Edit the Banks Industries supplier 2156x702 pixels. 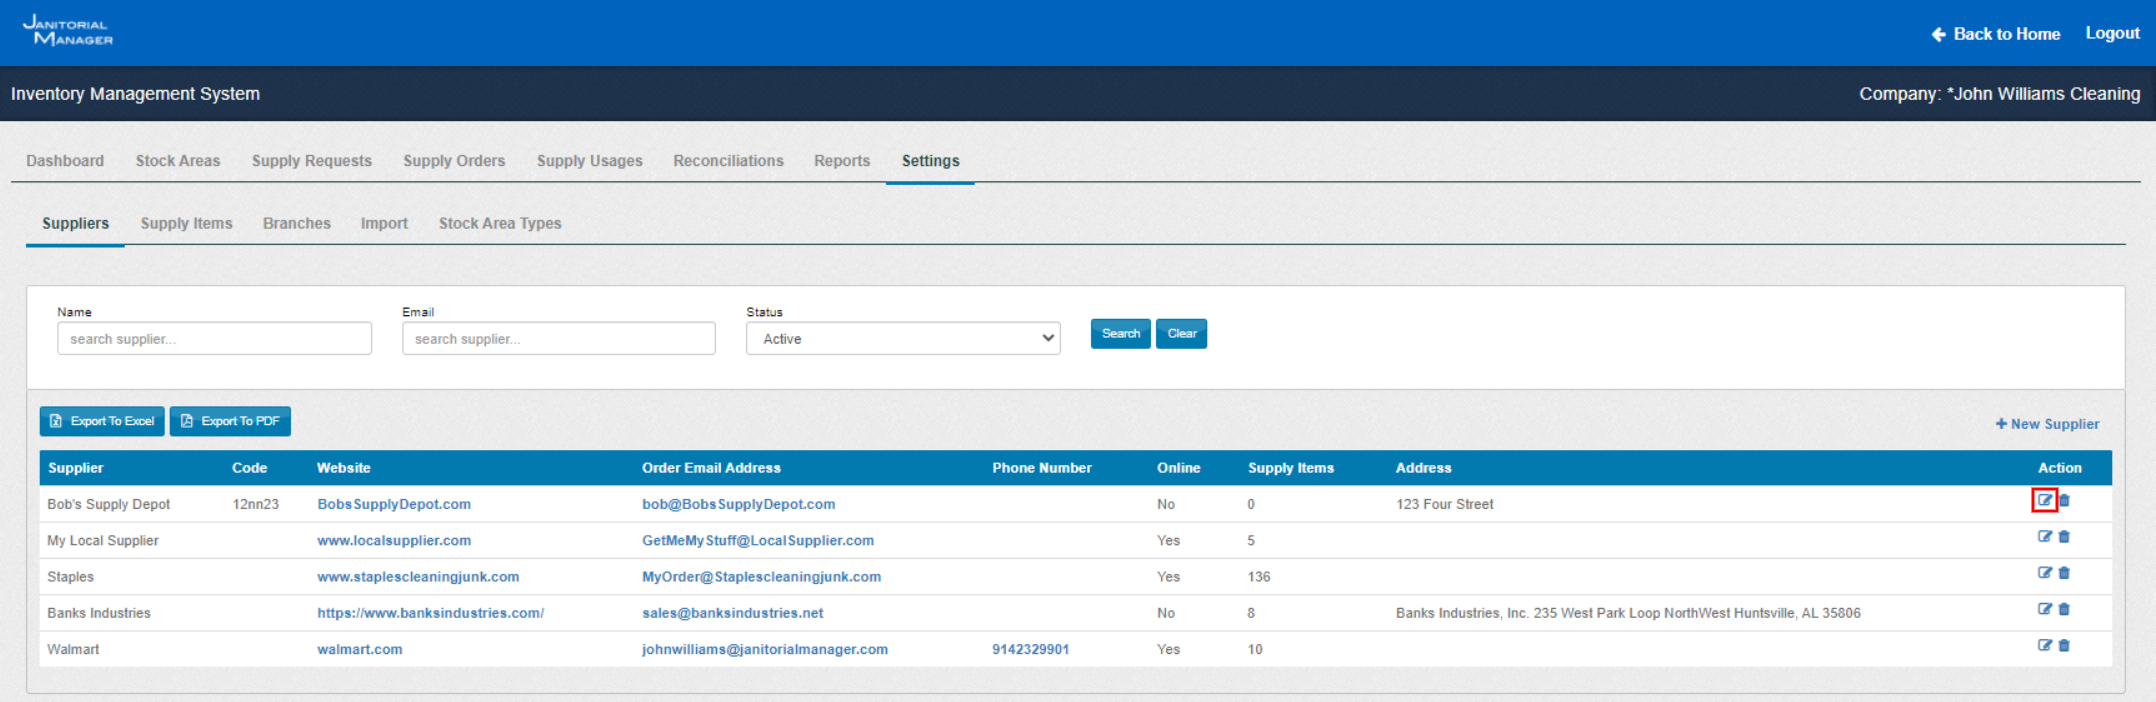(x=2044, y=609)
